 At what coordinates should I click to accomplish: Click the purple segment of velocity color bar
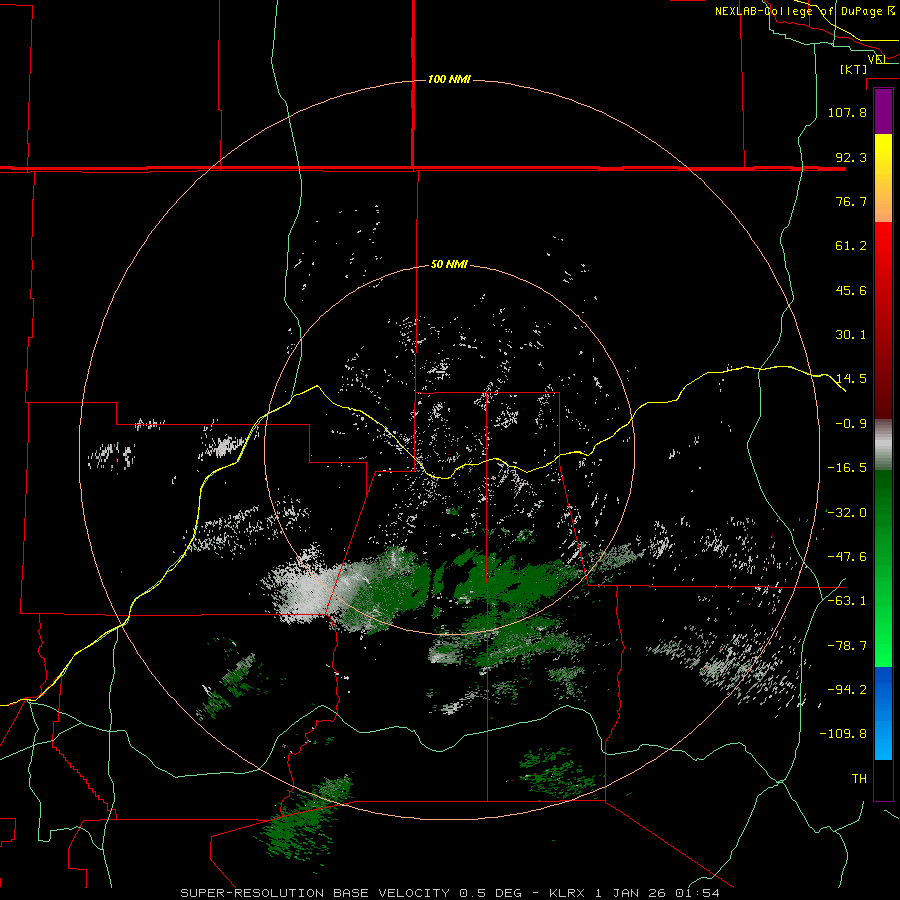click(x=883, y=112)
